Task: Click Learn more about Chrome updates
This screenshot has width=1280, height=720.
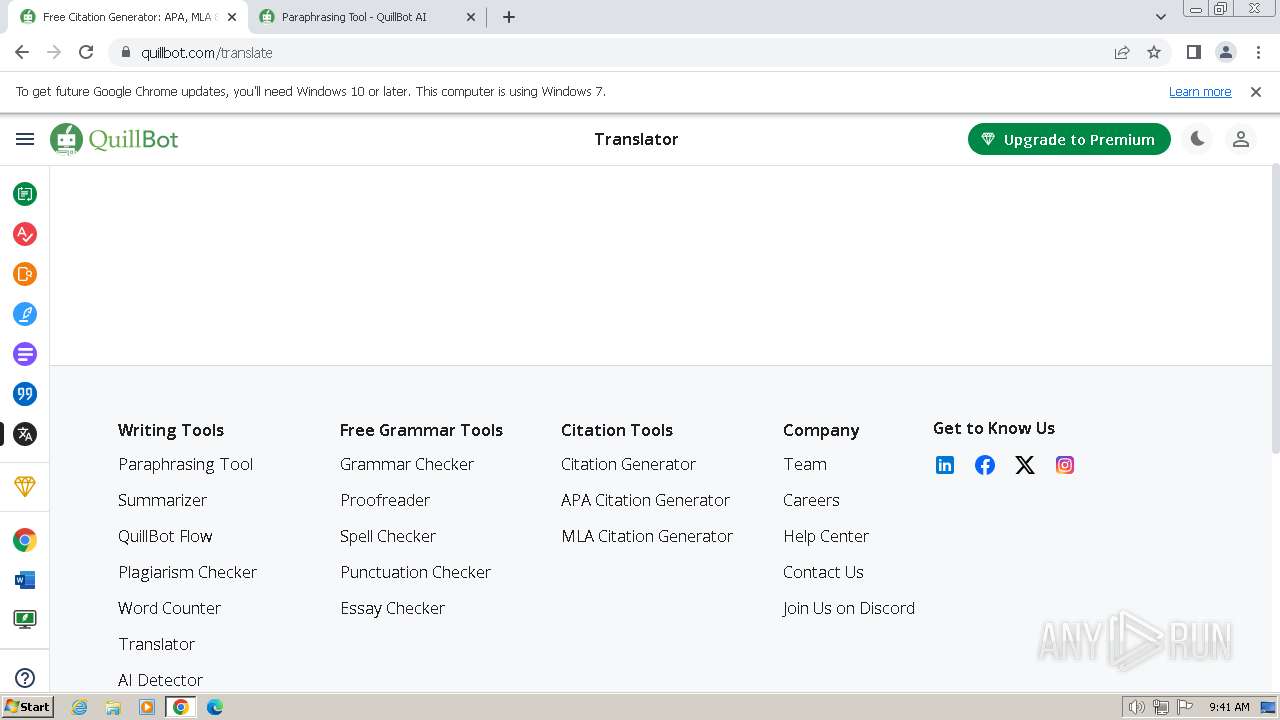Action: pyautogui.click(x=1200, y=91)
